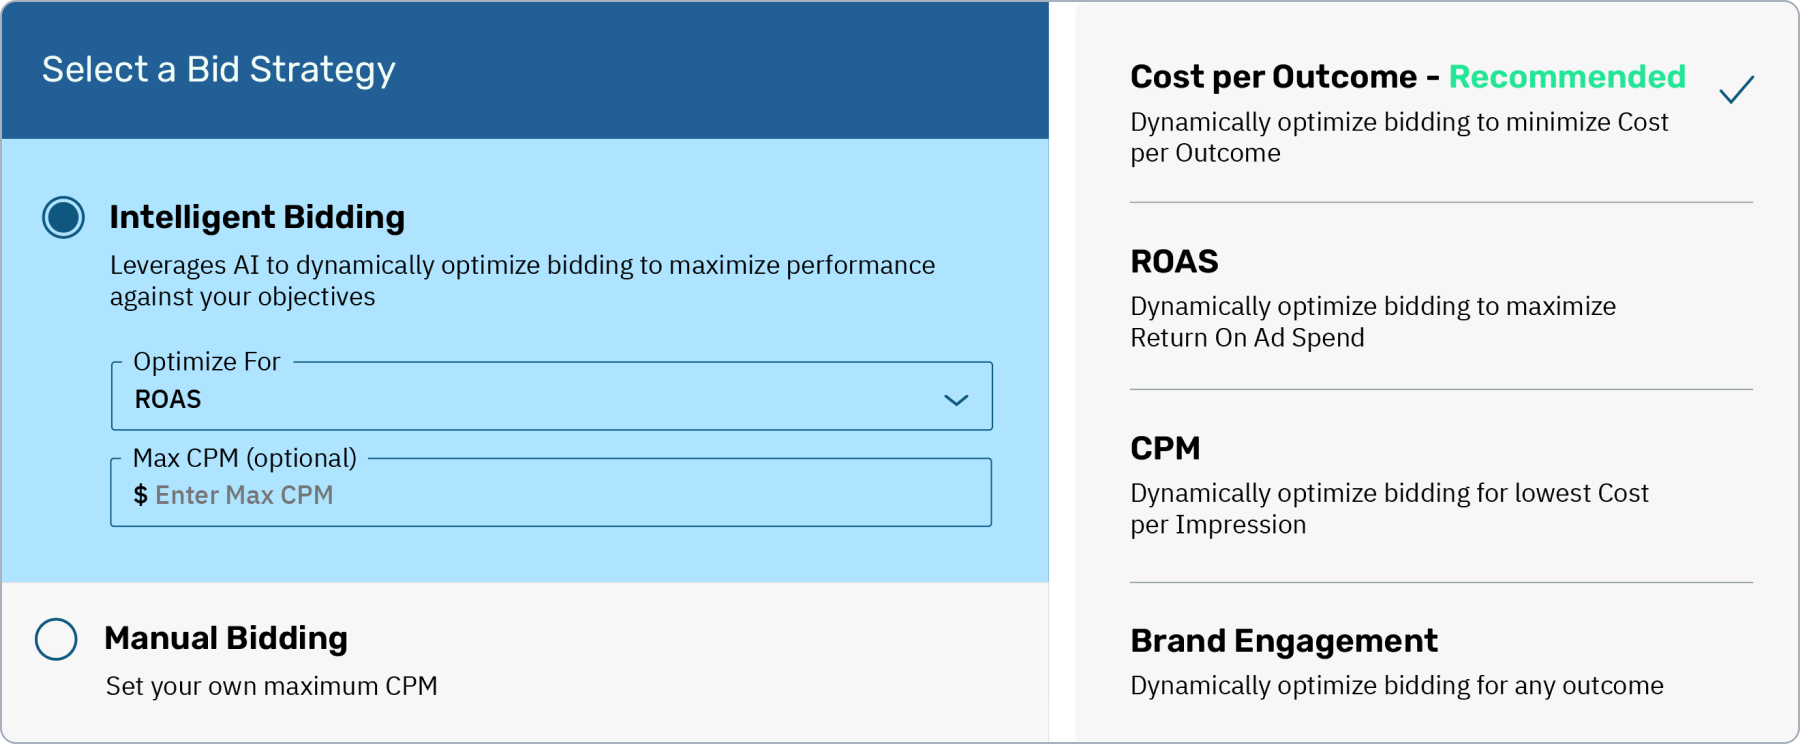
Task: Click the Select a Bid Strategy header
Action: (x=219, y=70)
